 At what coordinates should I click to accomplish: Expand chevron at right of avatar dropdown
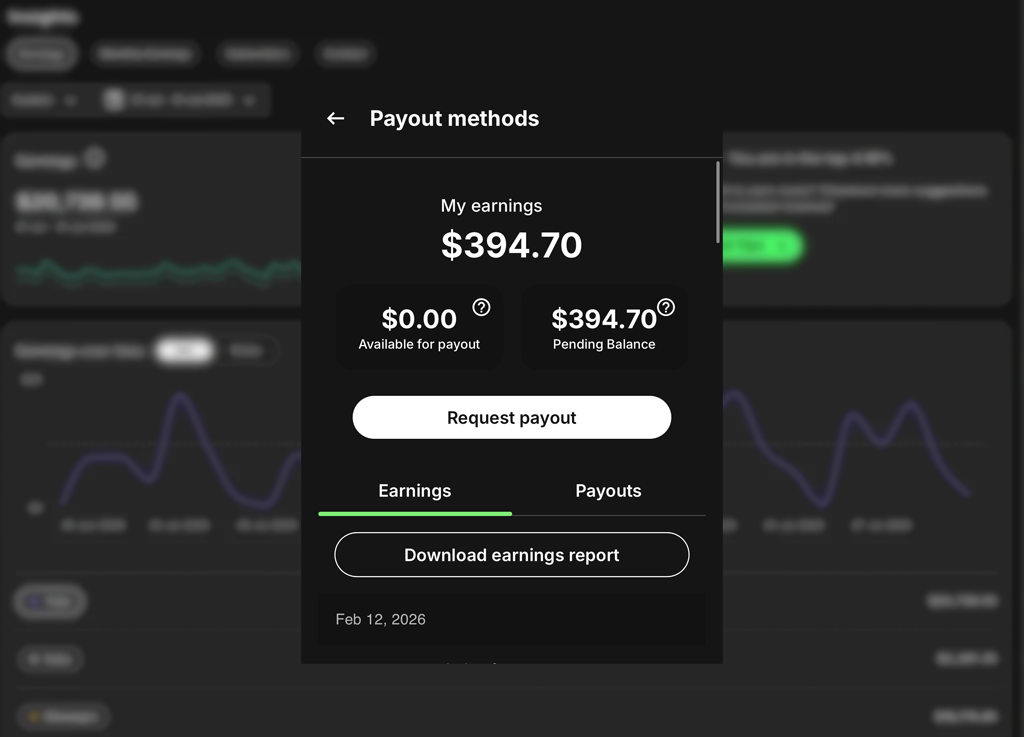point(249,100)
